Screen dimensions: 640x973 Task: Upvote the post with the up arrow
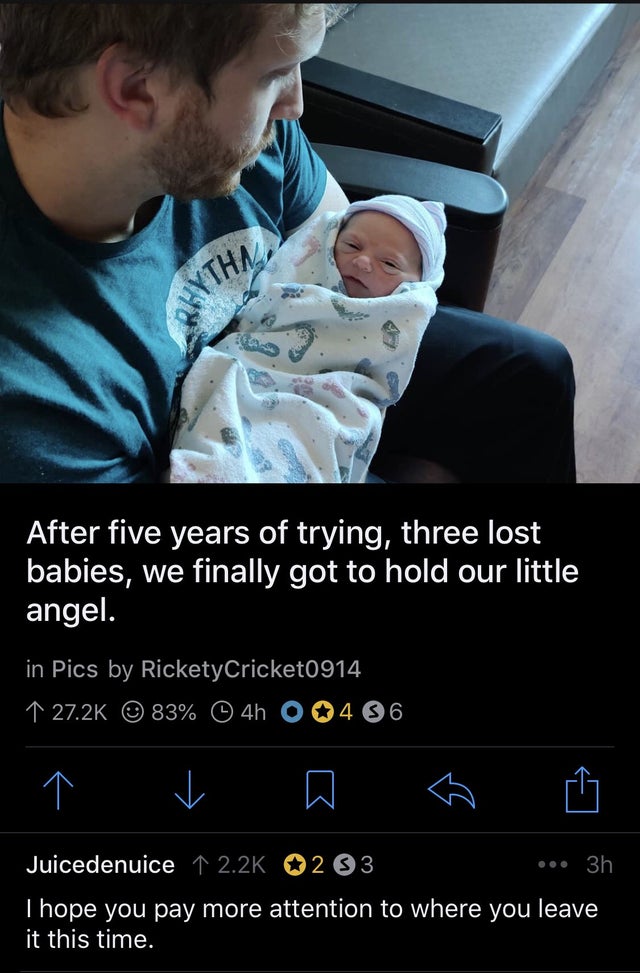tap(58, 790)
